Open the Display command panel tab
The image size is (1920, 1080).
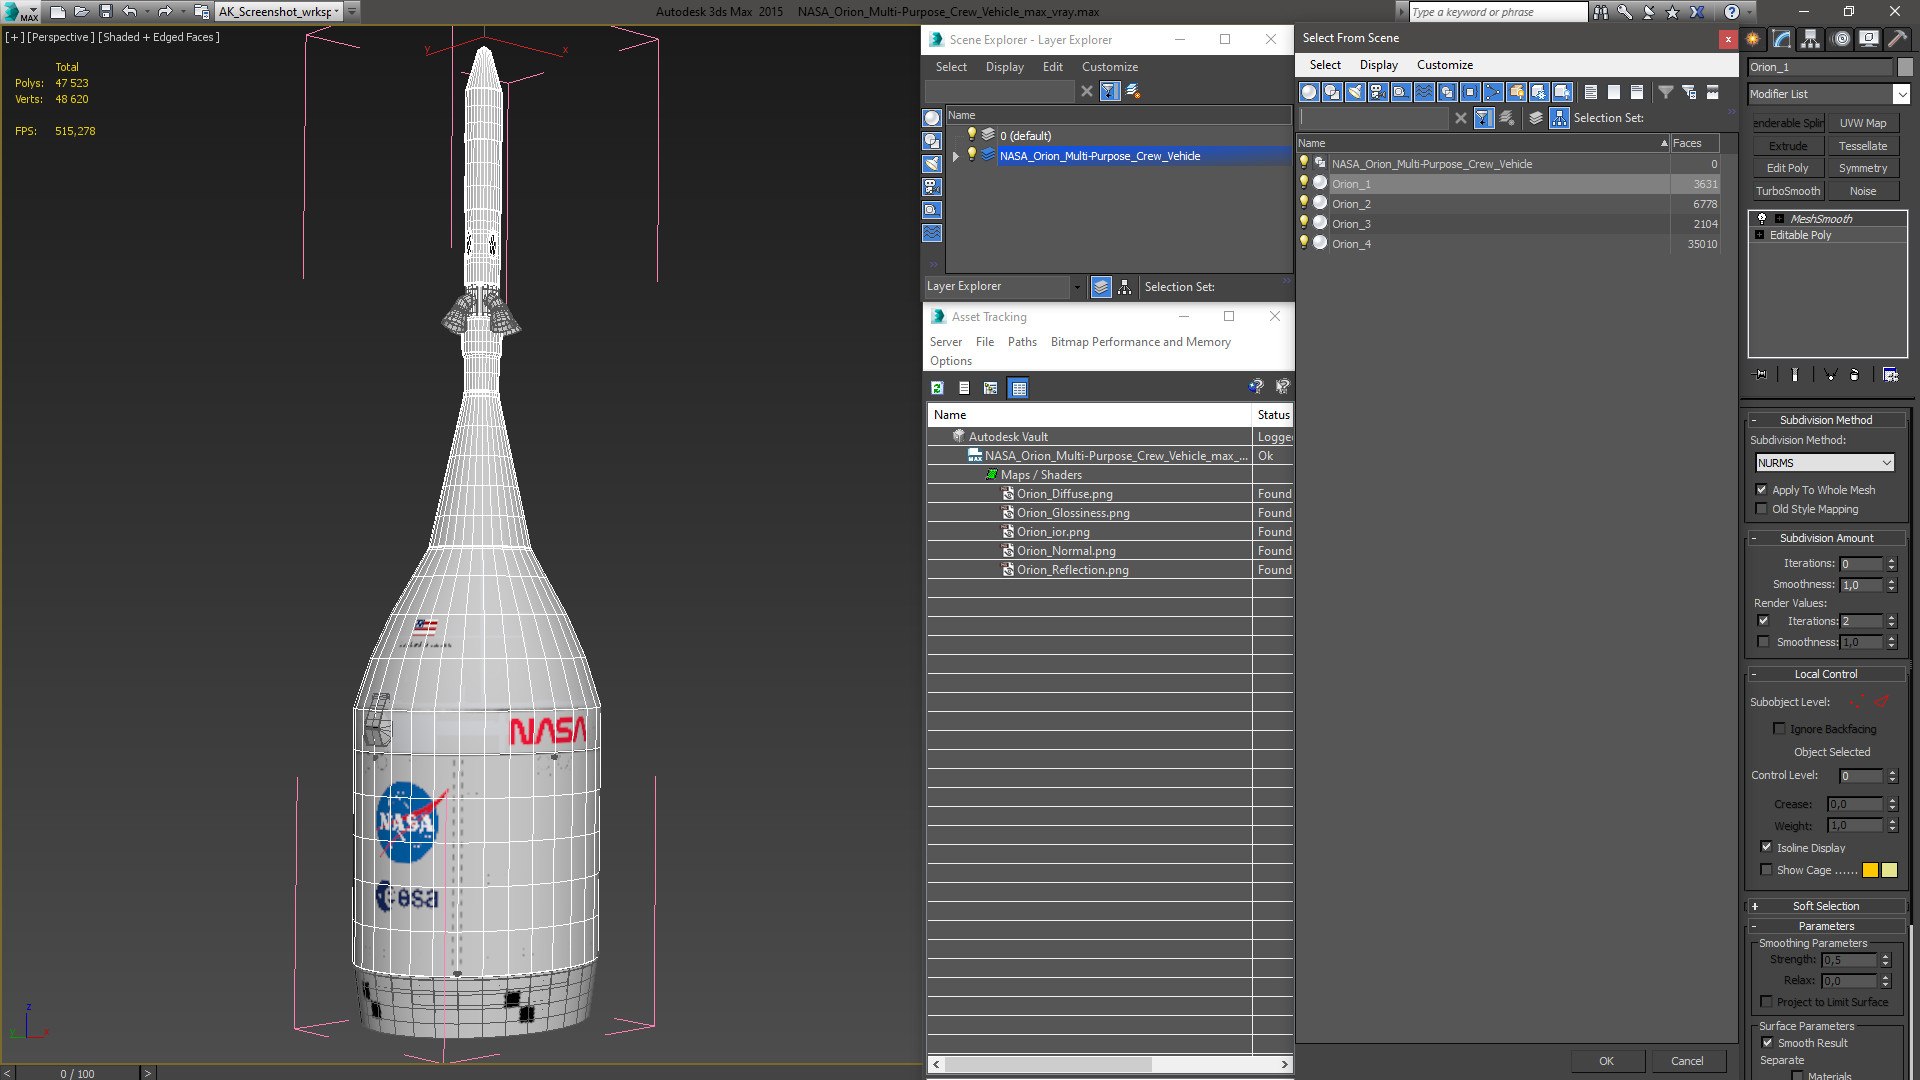[1869, 39]
